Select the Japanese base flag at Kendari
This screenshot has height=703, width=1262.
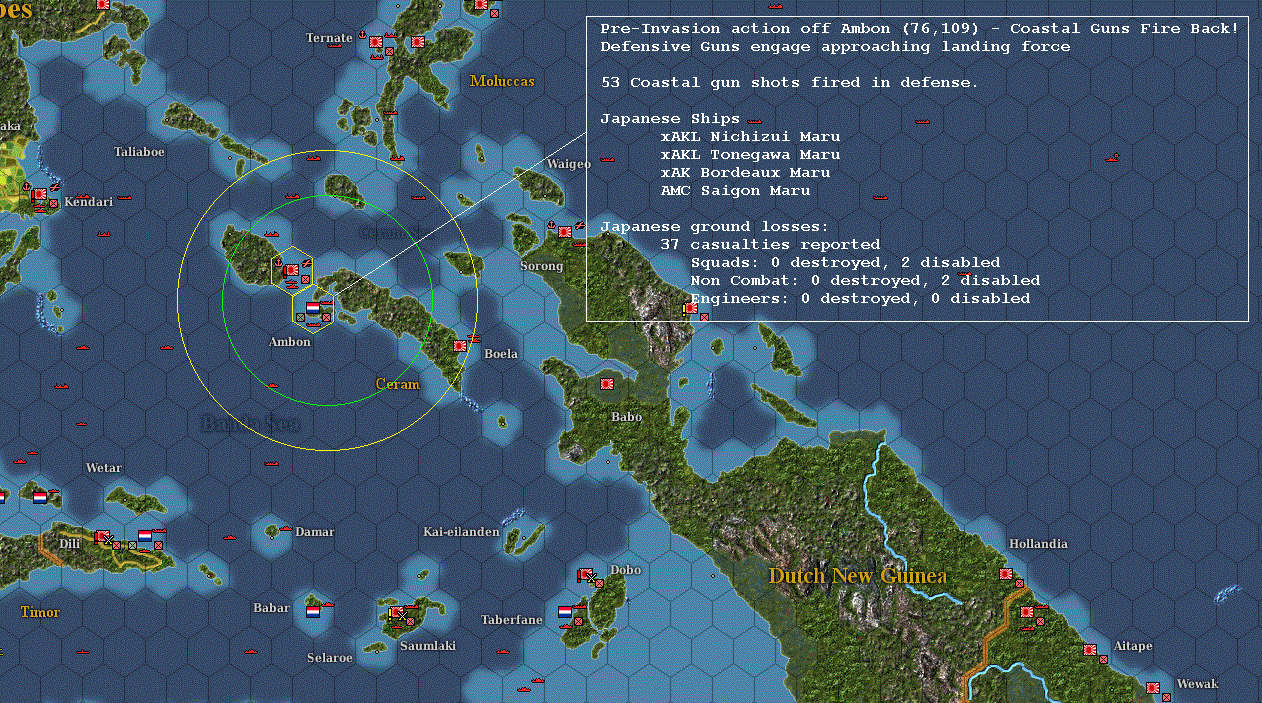(x=39, y=194)
